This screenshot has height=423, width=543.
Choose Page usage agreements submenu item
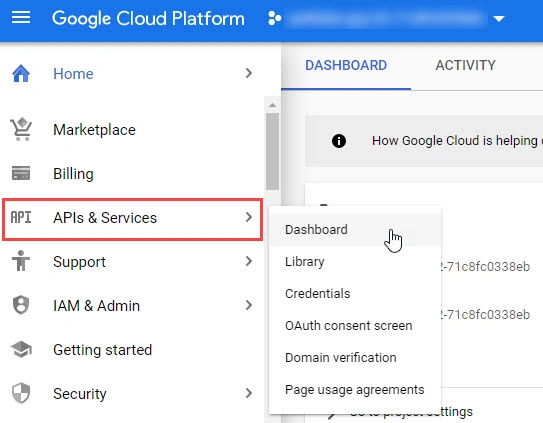point(355,390)
